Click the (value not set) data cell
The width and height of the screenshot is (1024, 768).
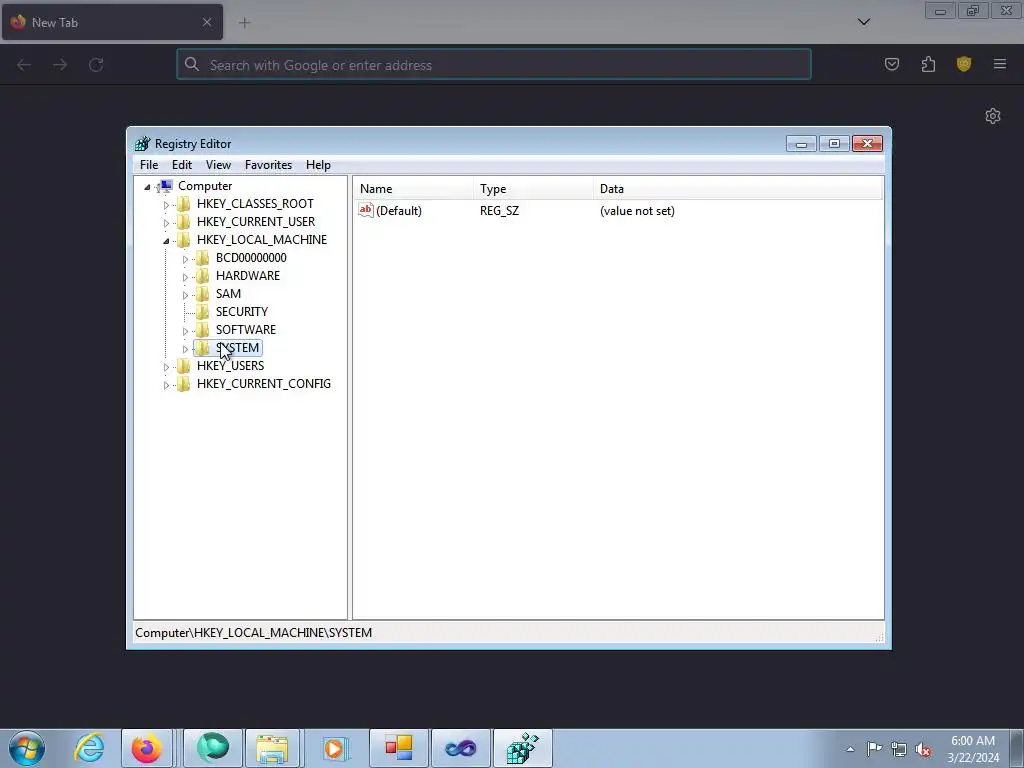637,211
